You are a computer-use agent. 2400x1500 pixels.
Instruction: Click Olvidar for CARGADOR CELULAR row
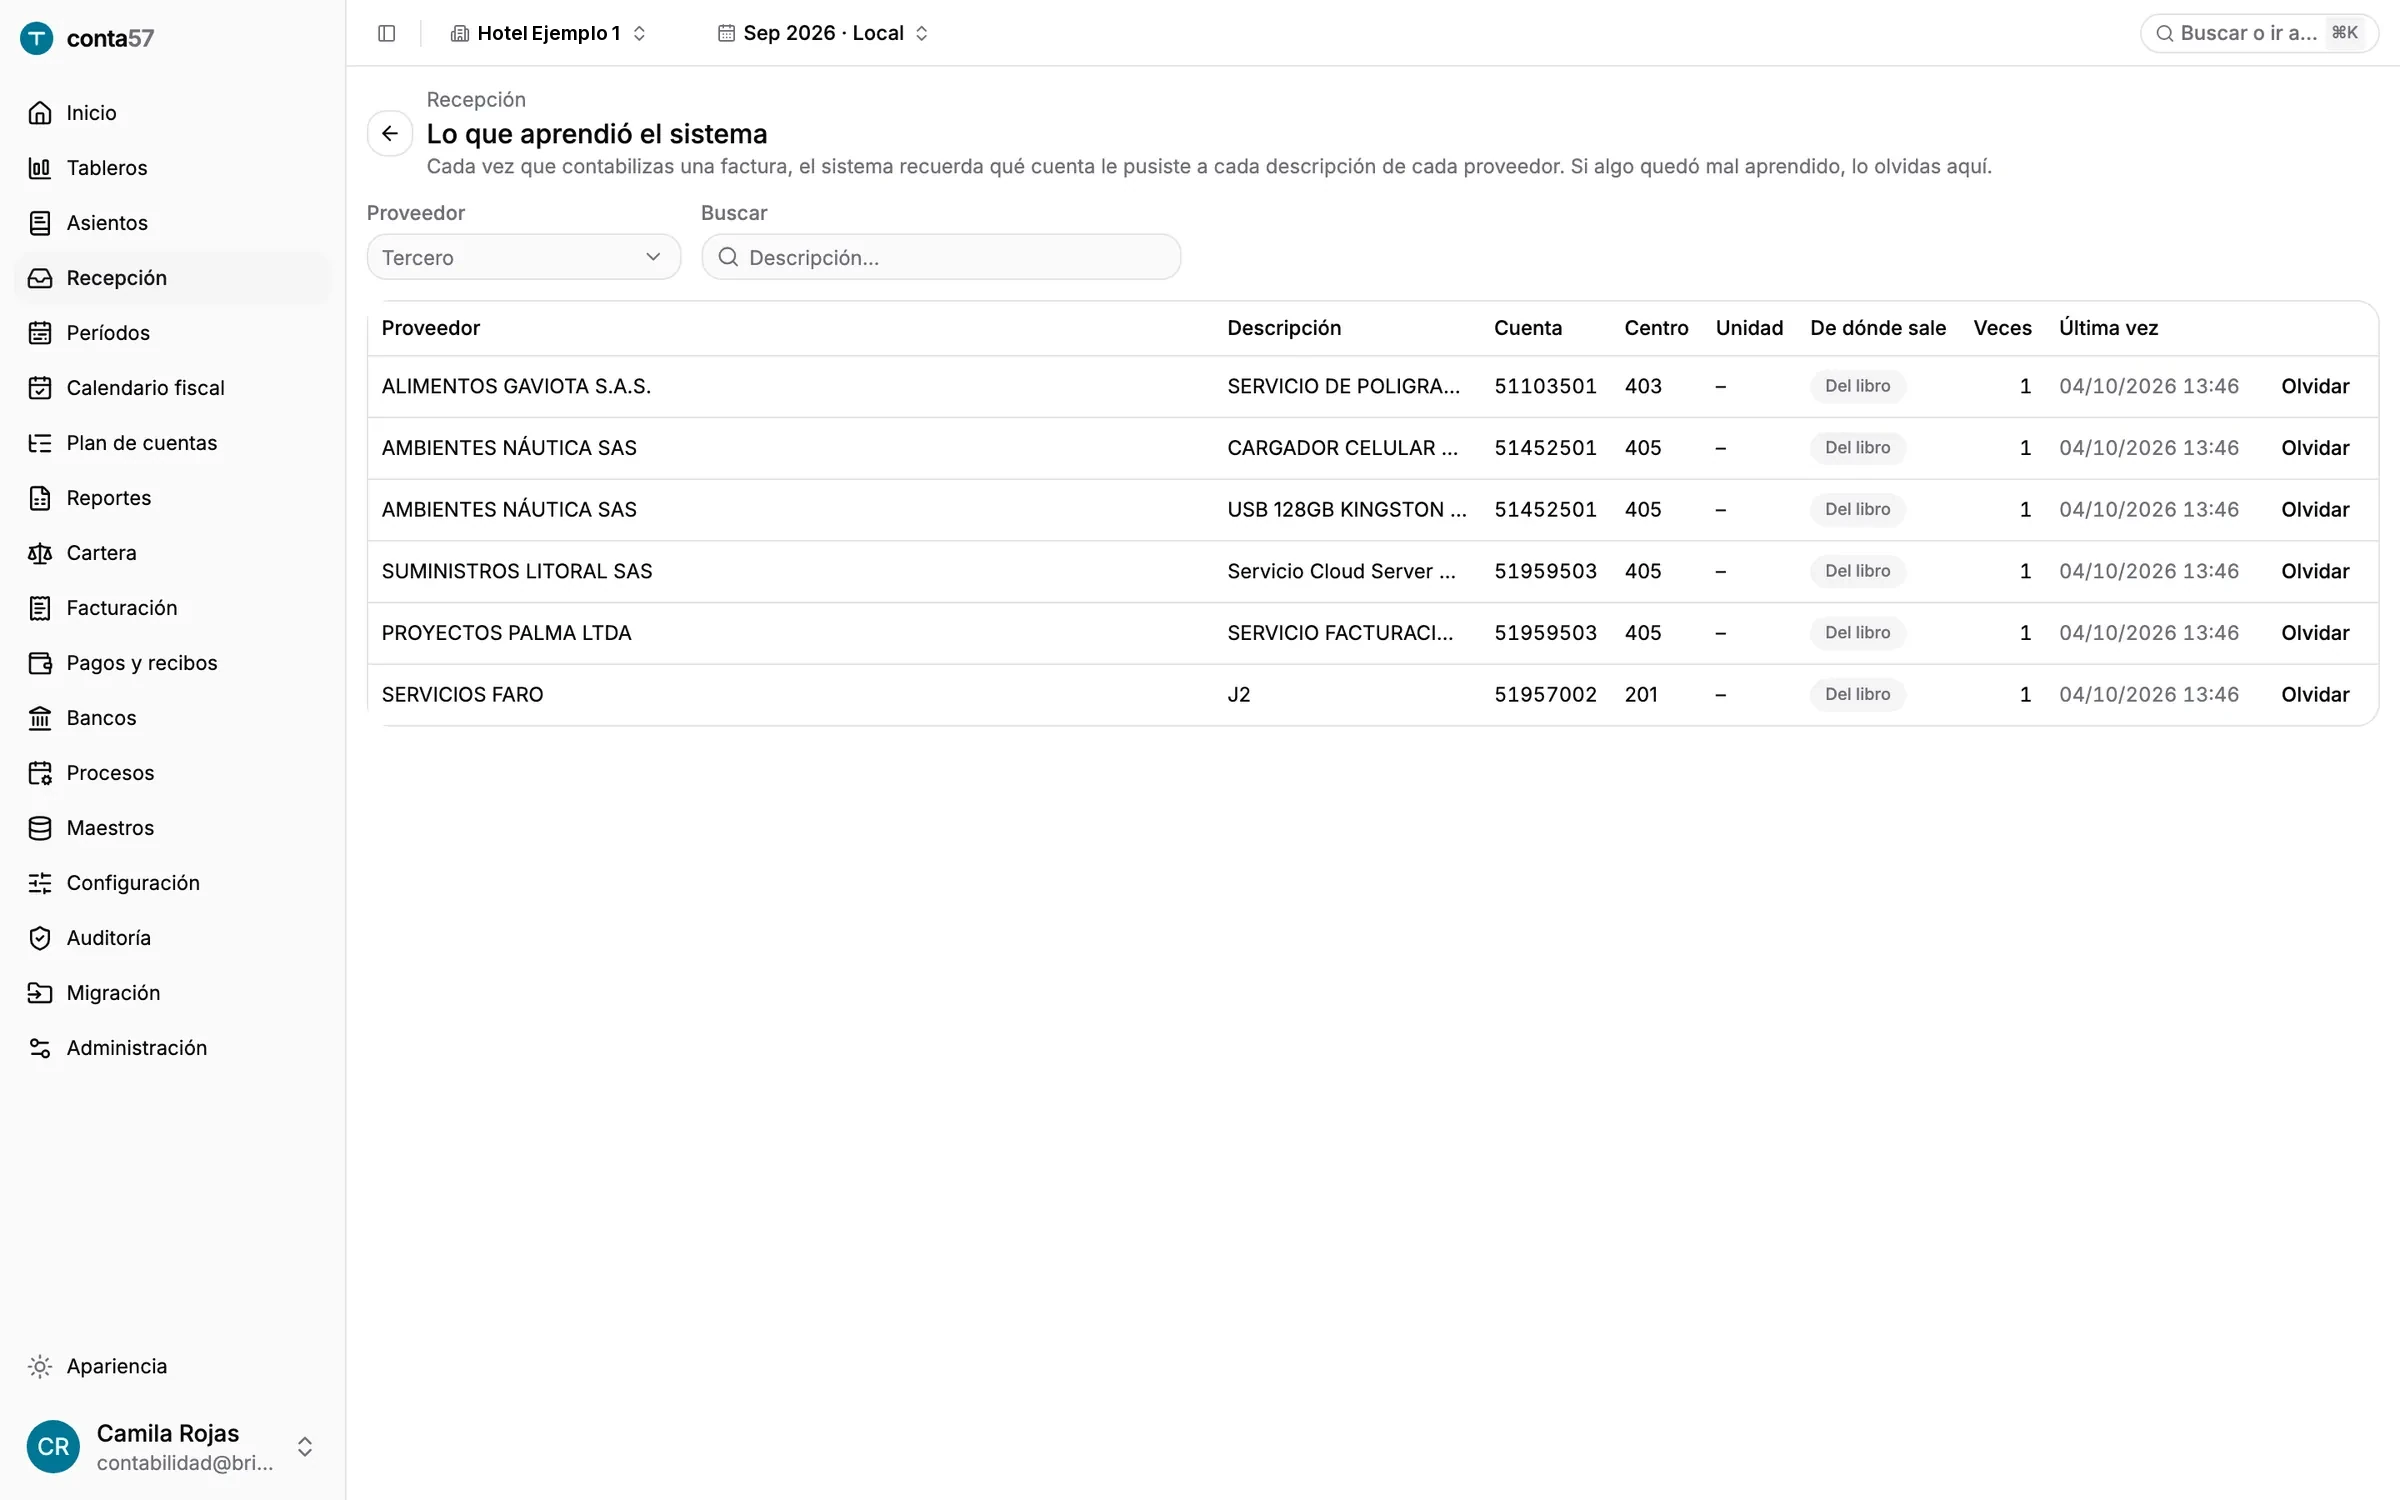click(x=2315, y=448)
